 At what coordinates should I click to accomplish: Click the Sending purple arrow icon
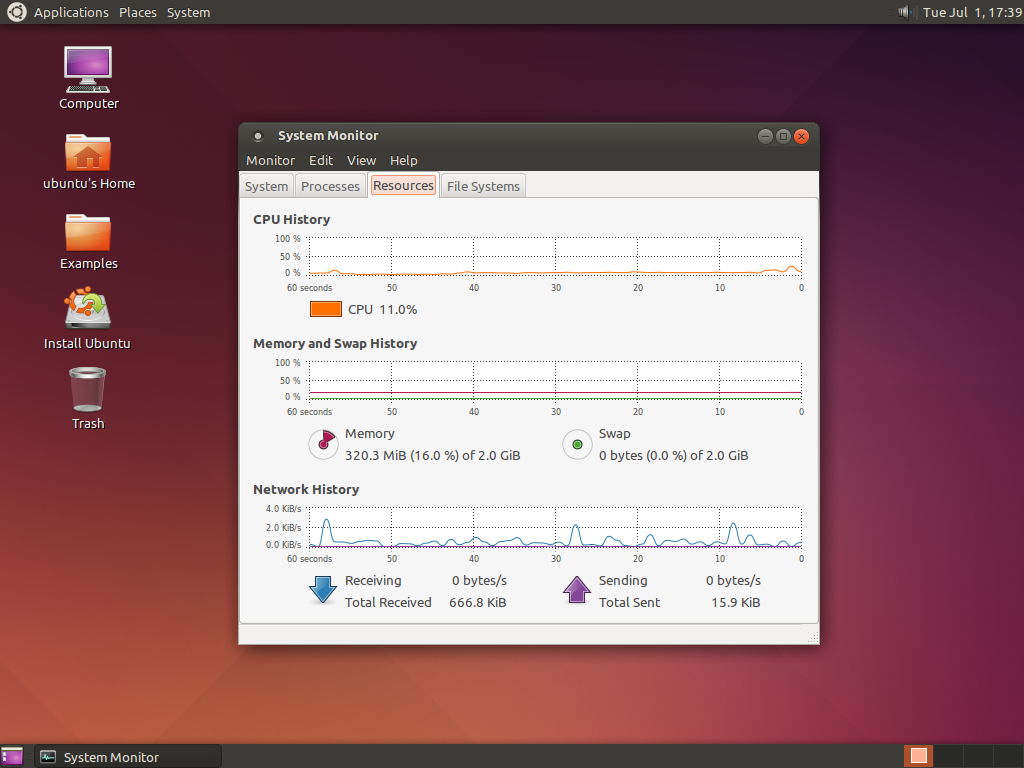pyautogui.click(x=577, y=589)
